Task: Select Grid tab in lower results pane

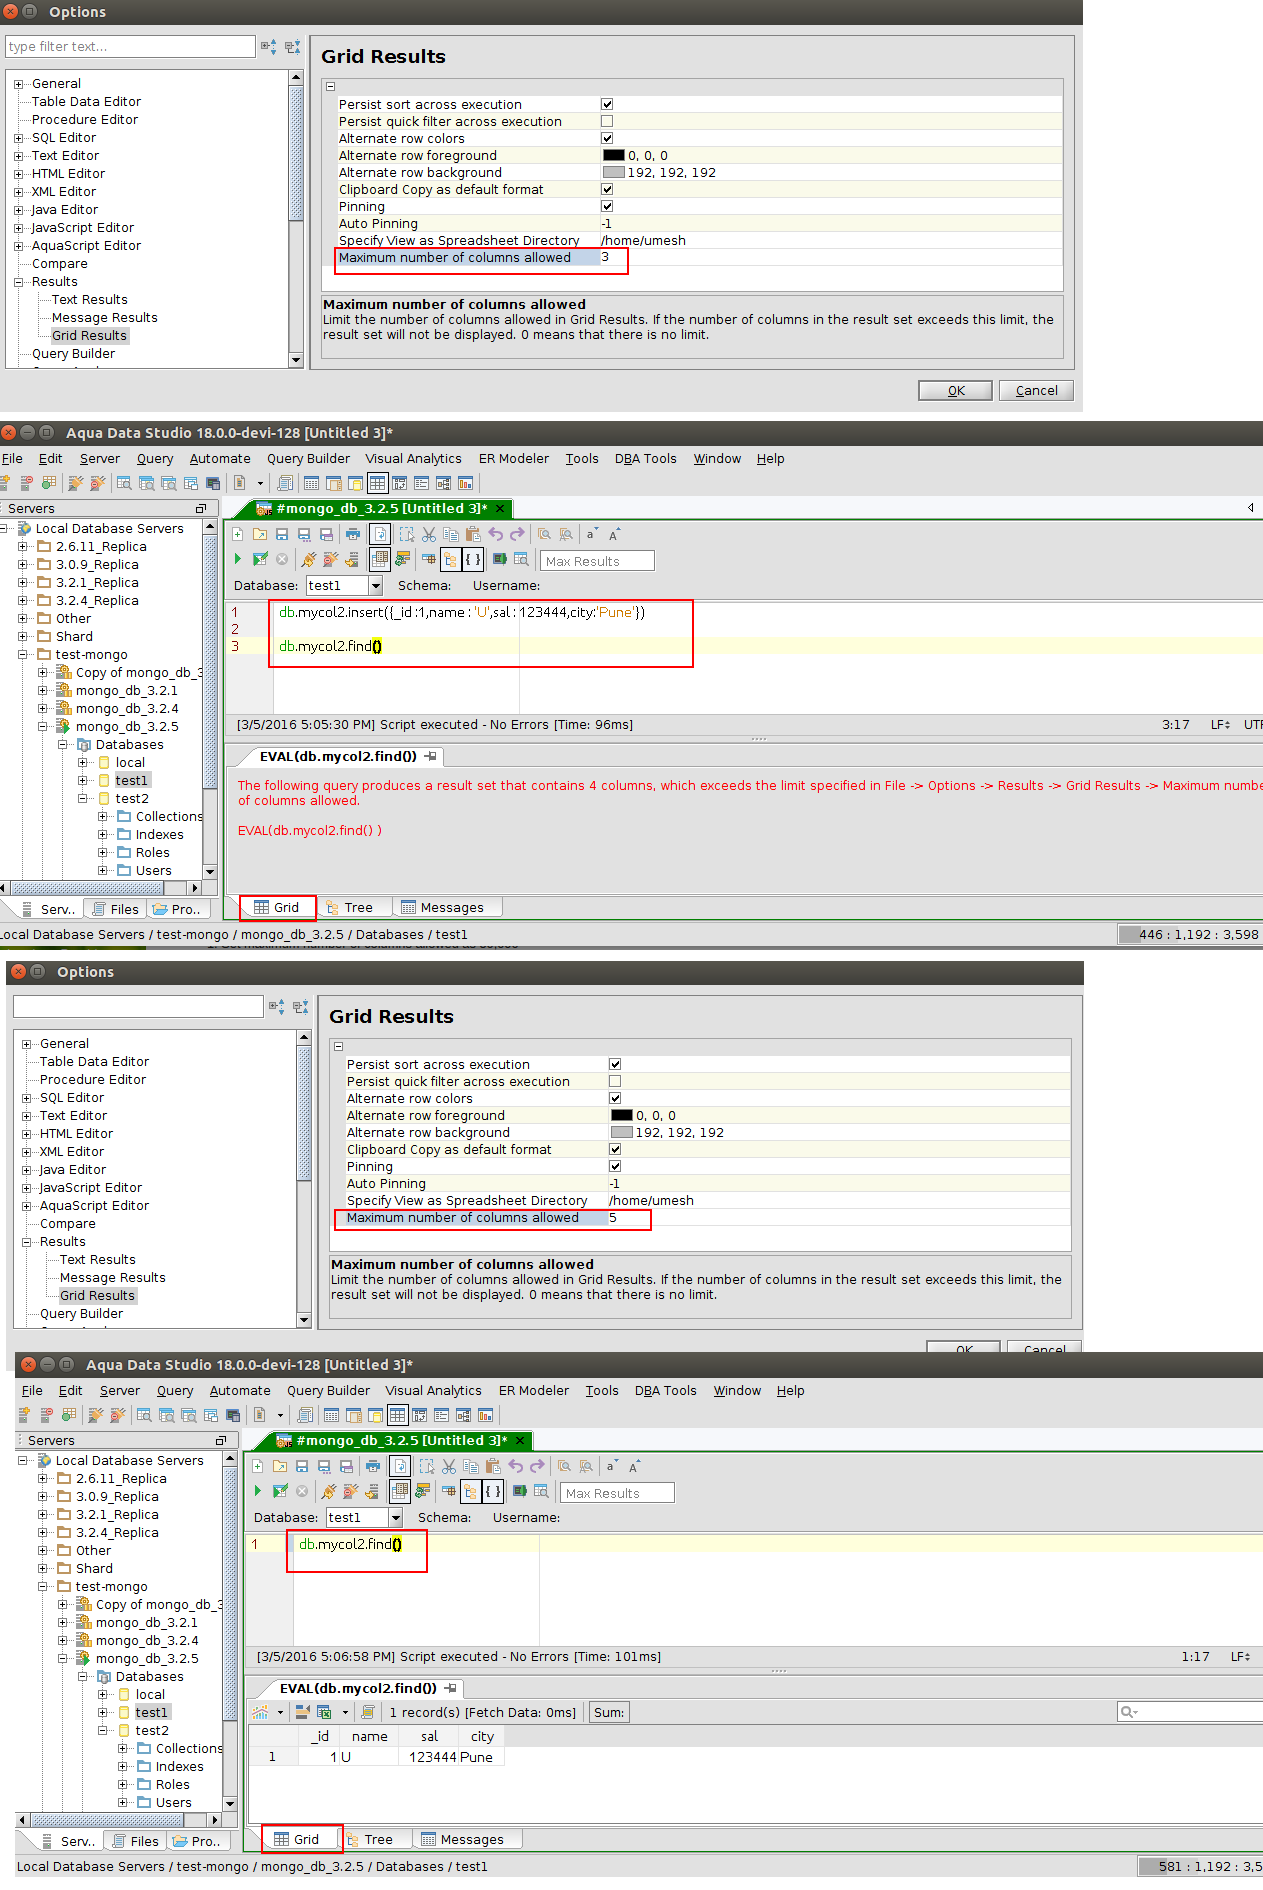Action: coord(297,1840)
